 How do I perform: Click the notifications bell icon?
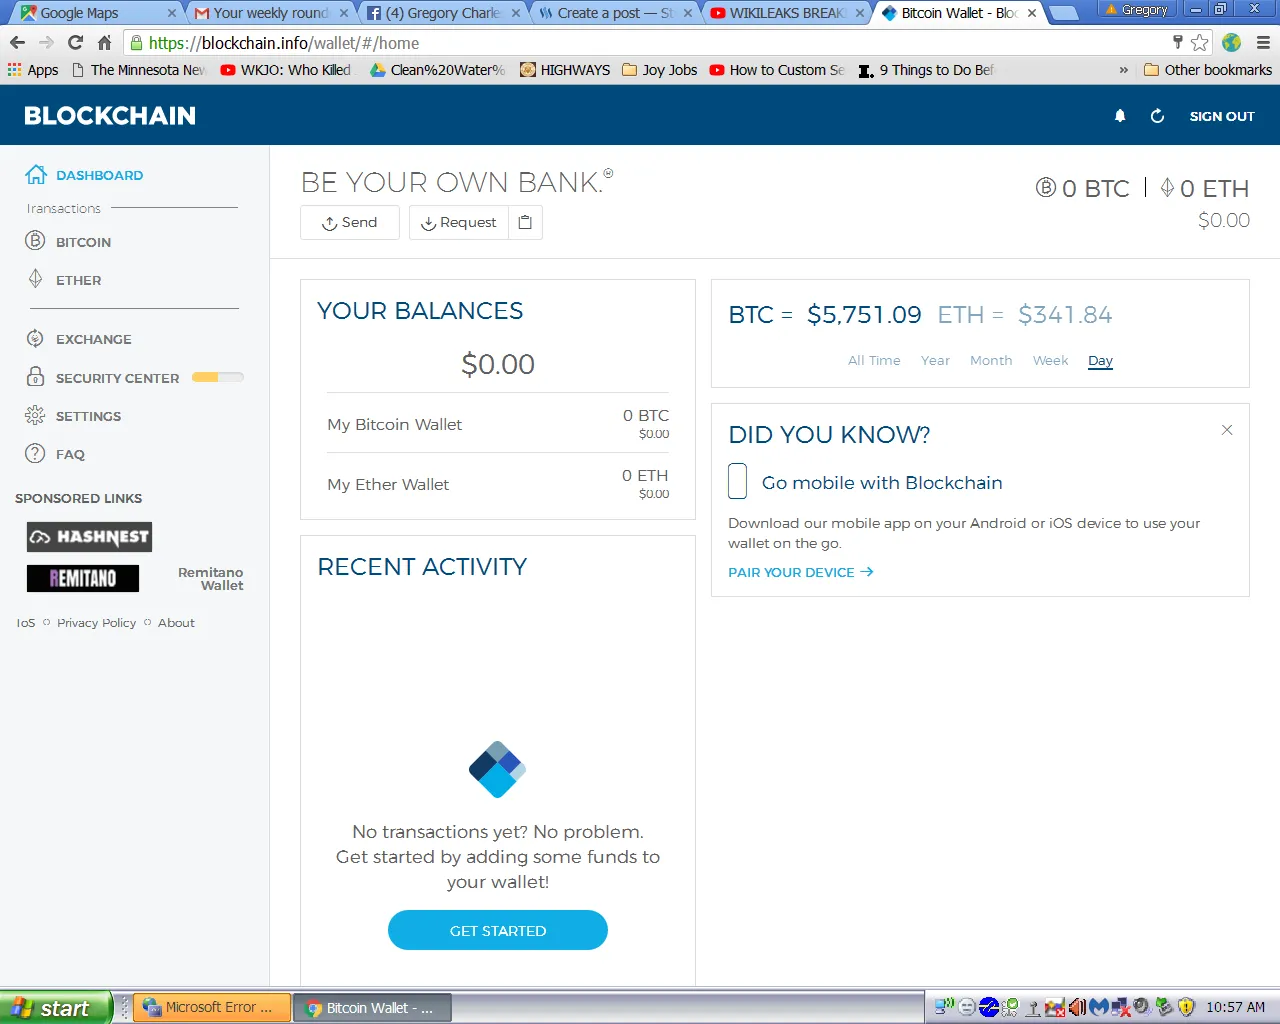tap(1120, 116)
